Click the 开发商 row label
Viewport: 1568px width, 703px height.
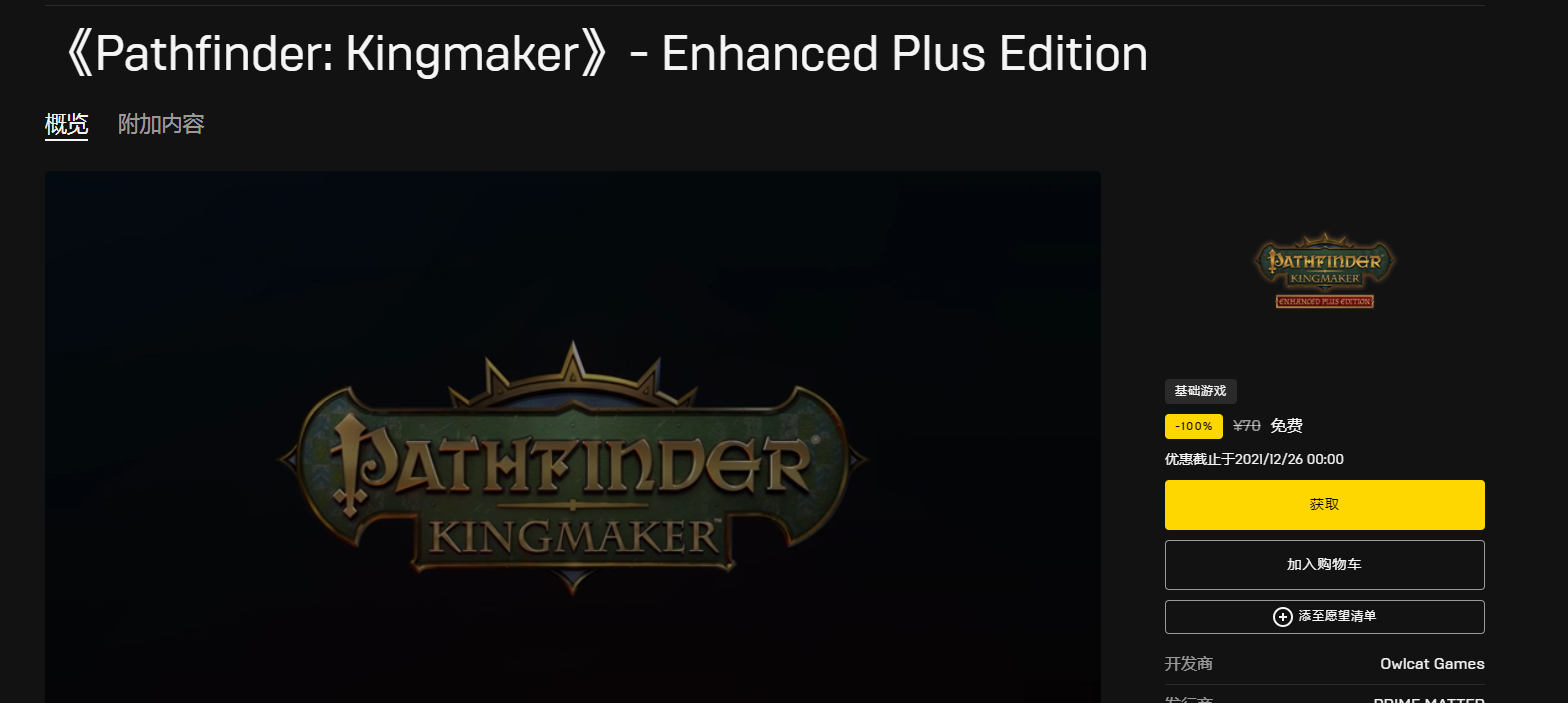tap(1189, 664)
